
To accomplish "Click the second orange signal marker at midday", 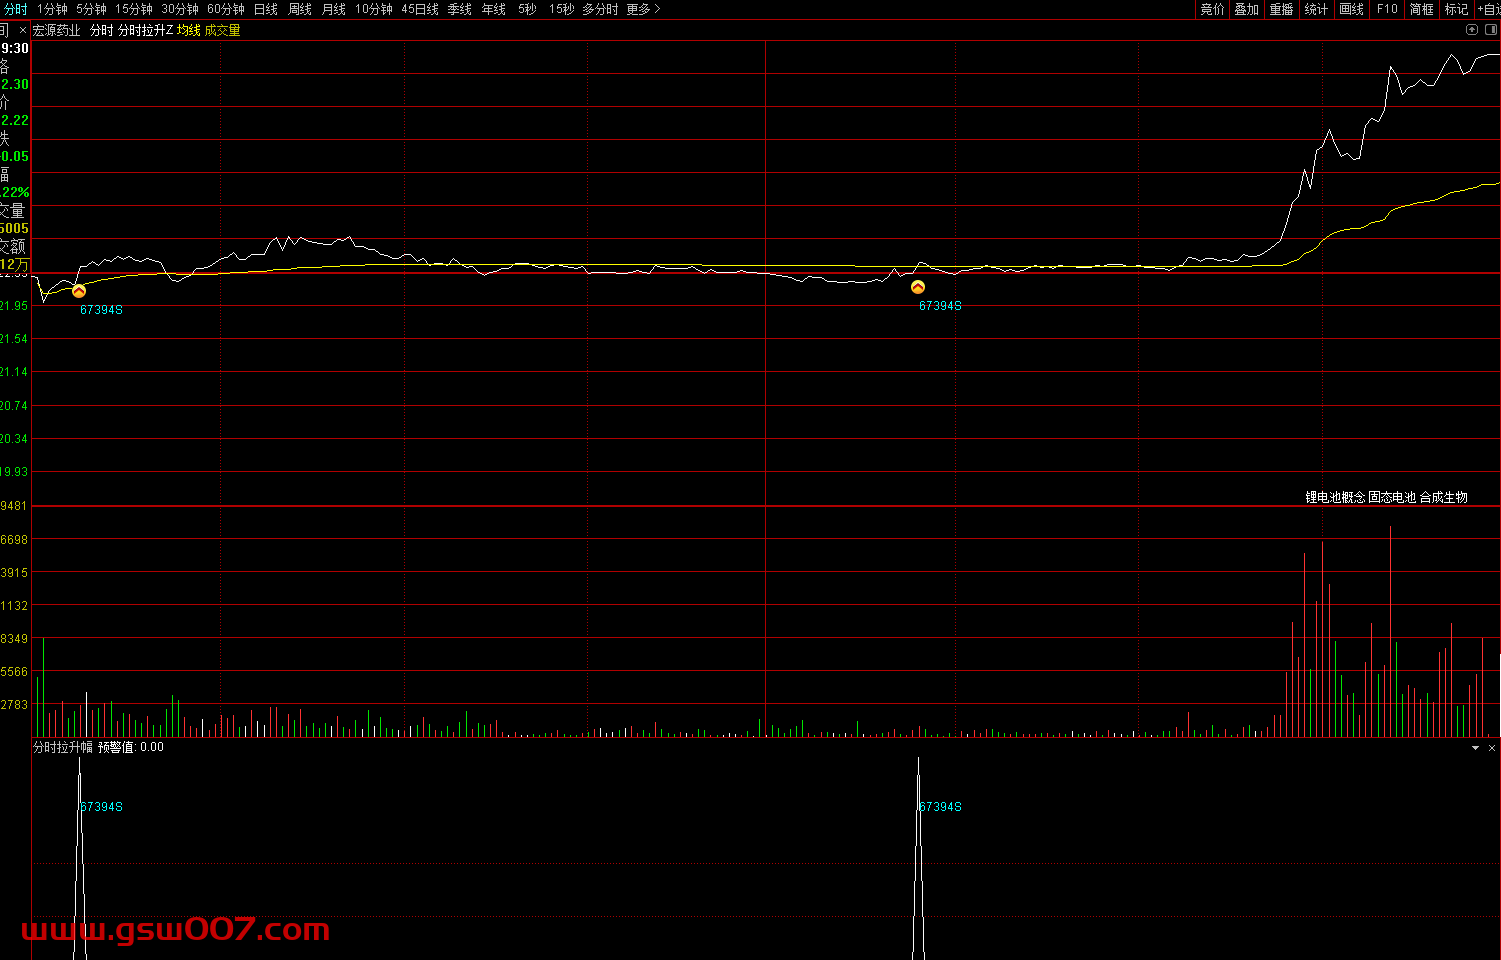I will point(918,287).
